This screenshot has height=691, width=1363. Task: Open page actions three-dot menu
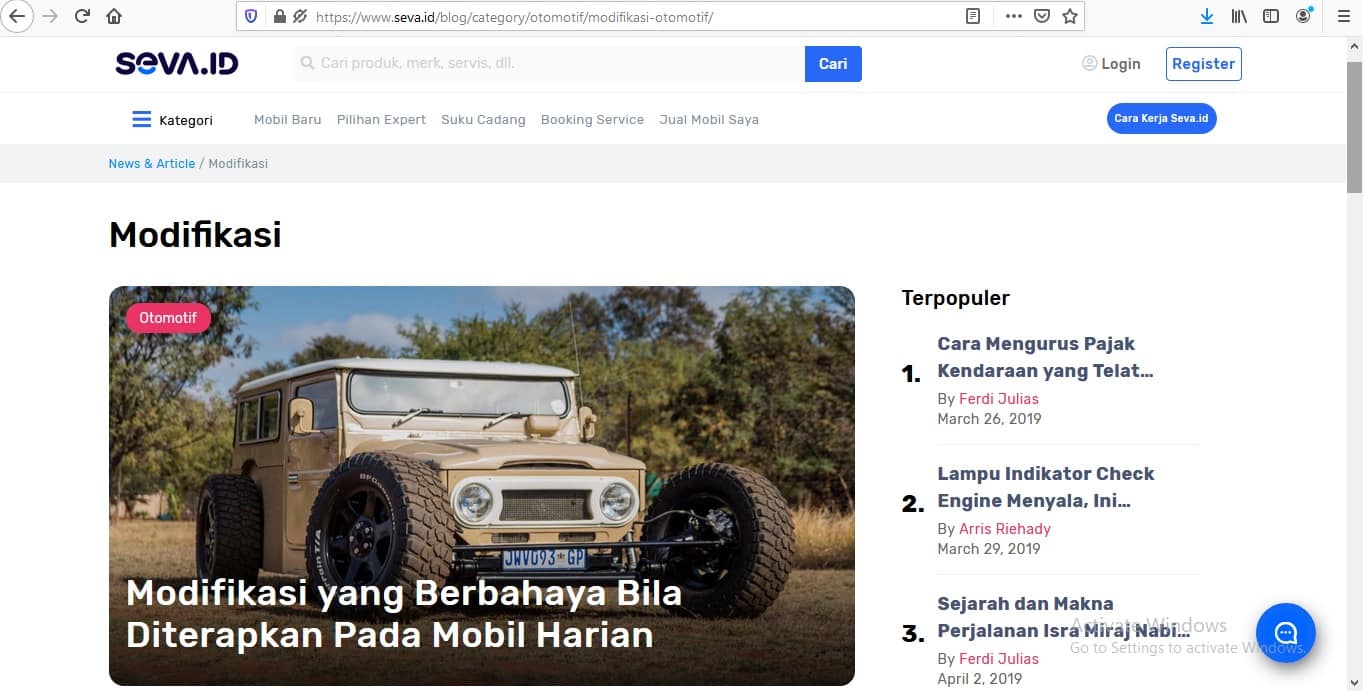click(1014, 16)
